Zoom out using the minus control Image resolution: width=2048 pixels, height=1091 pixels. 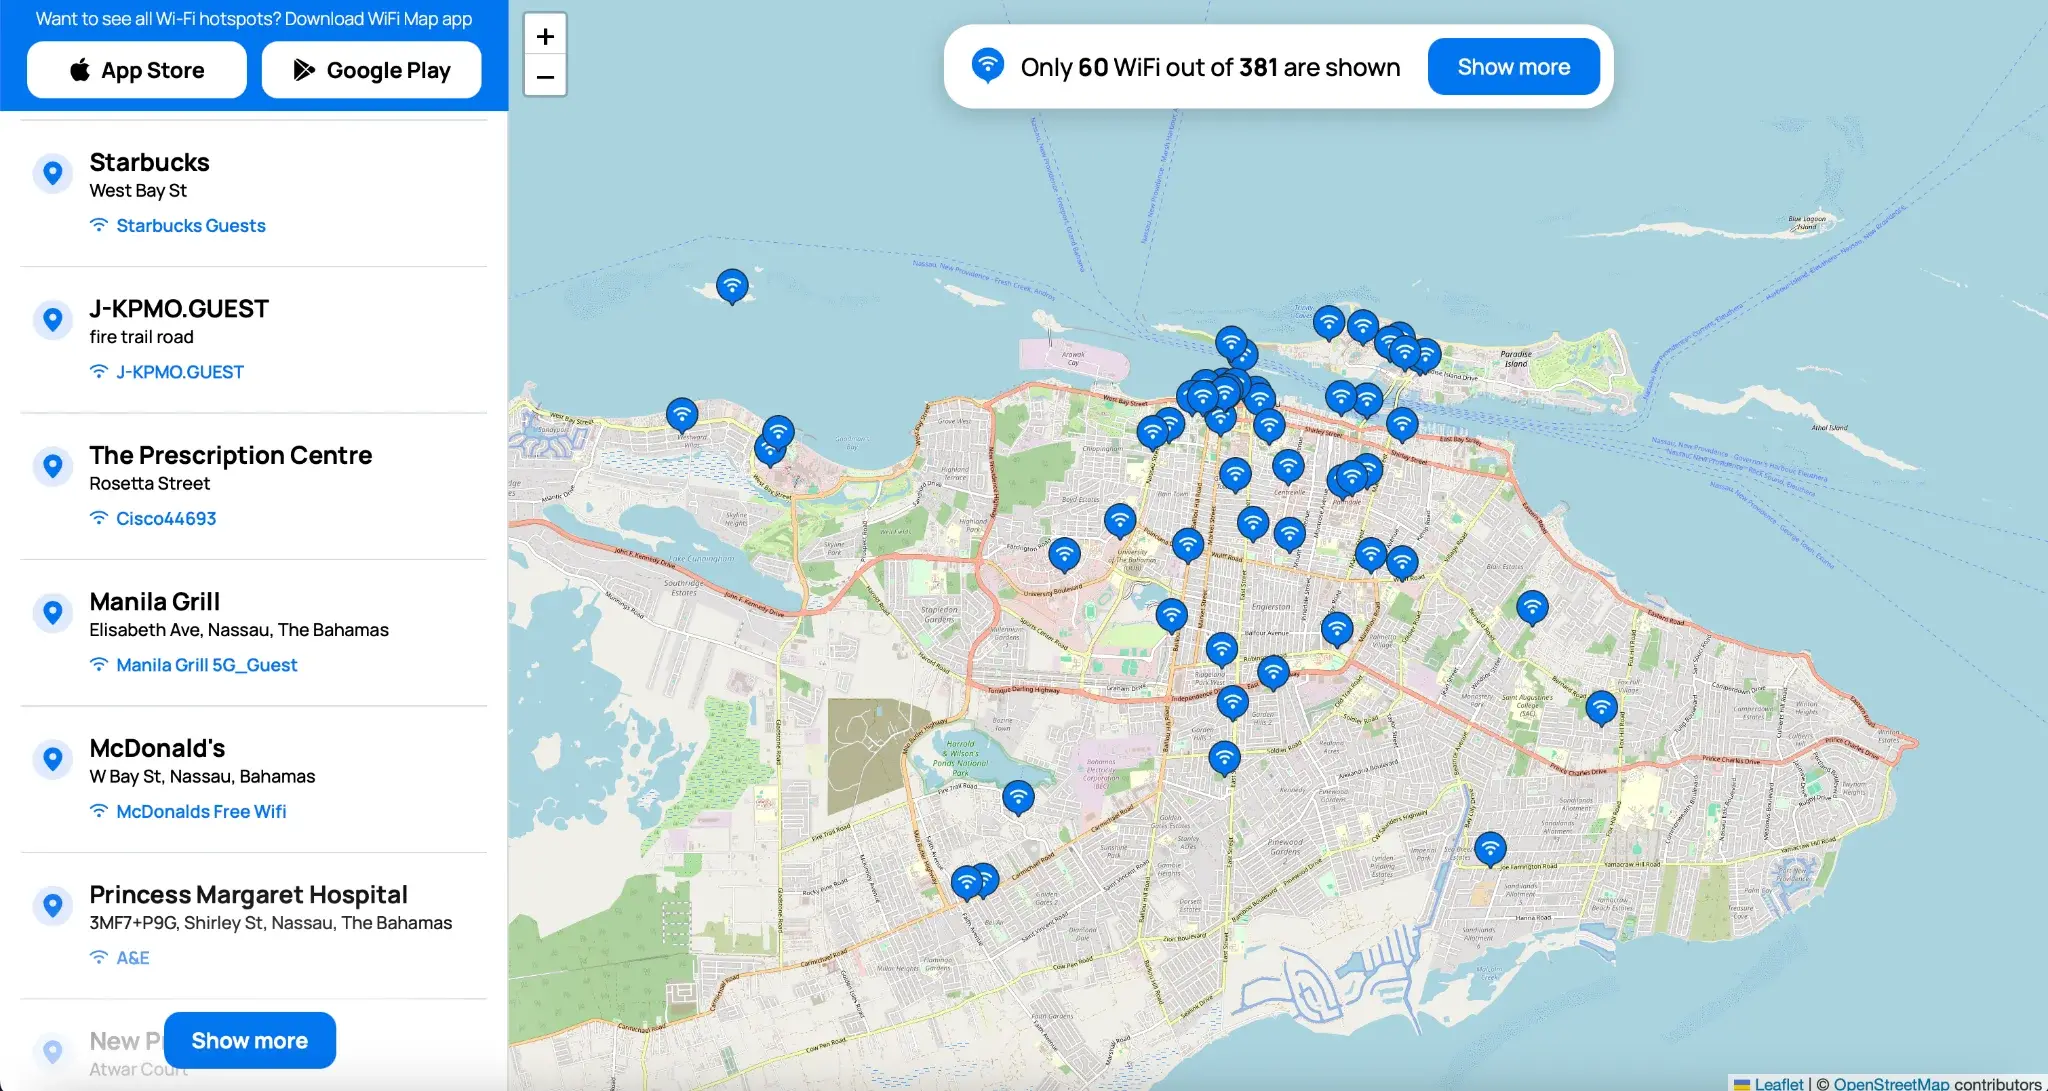(x=544, y=77)
